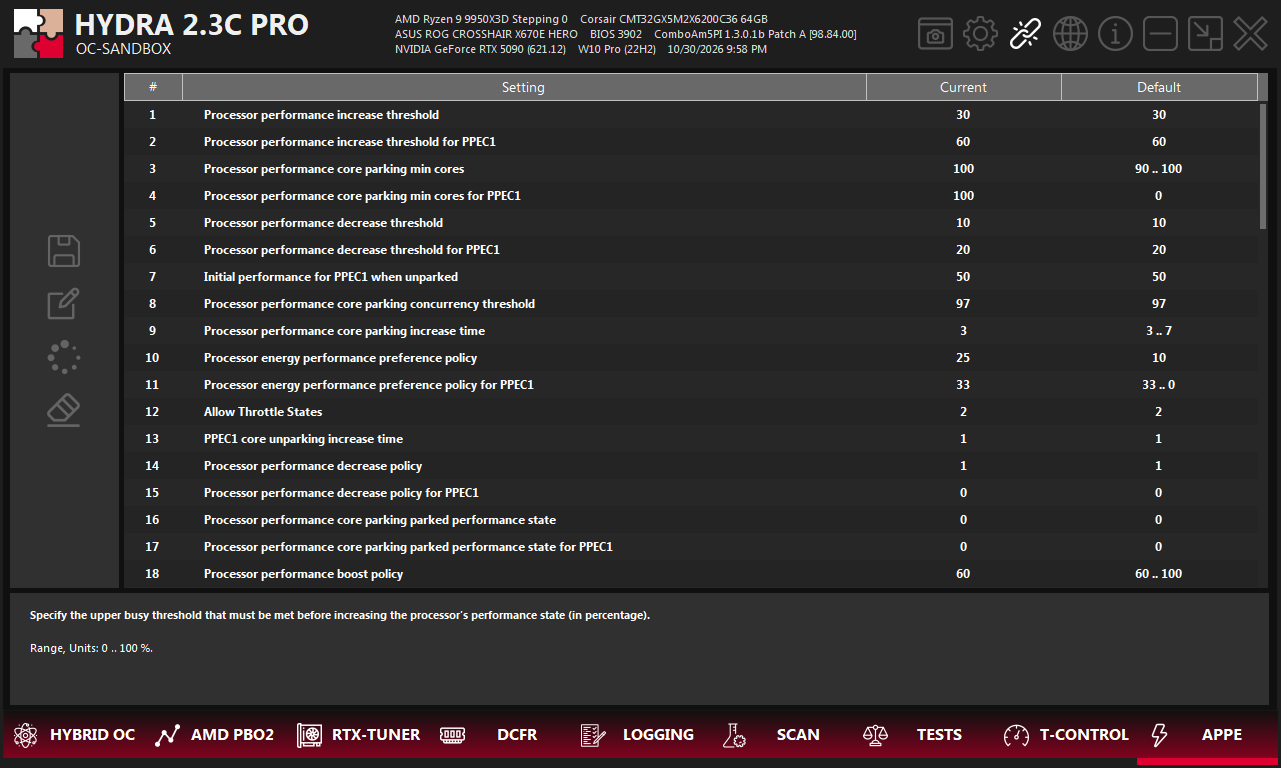Click default value '90 .. 100' in row 3
The height and width of the screenshot is (768, 1281).
pyautogui.click(x=1159, y=169)
